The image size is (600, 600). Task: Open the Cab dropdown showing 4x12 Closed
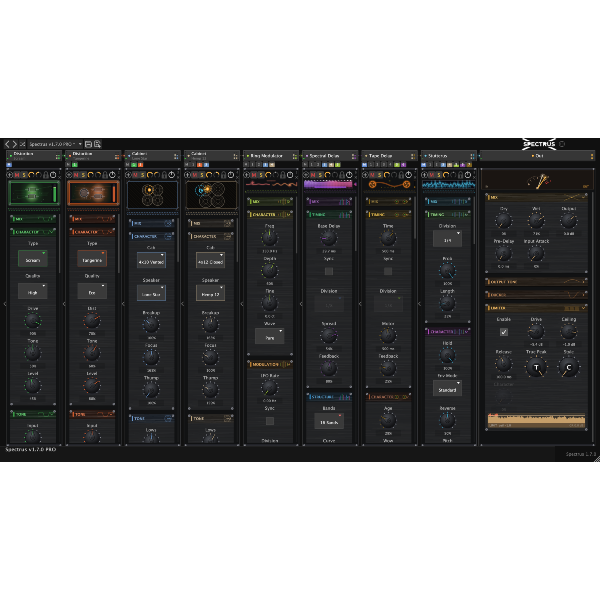210,261
